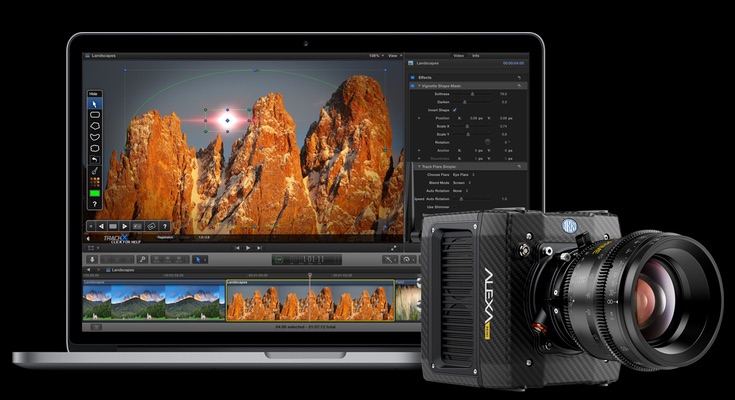Select the arrow pointer tool in TrackX palette
The image size is (735, 400).
(95, 104)
